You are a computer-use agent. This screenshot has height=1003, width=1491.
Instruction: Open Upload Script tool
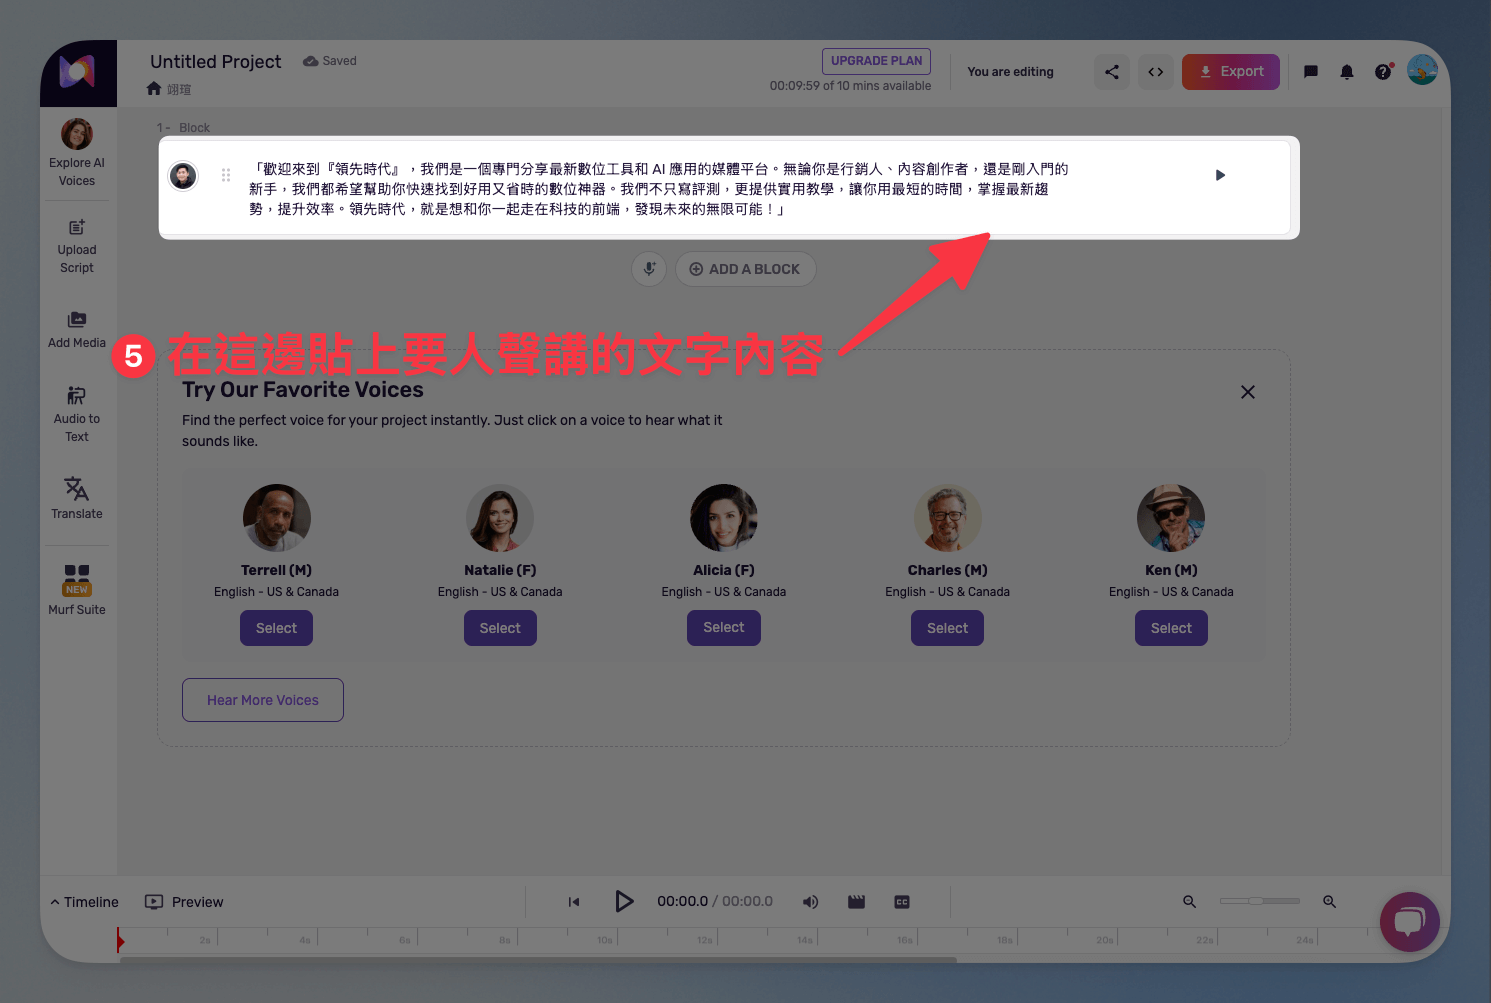coord(77,246)
